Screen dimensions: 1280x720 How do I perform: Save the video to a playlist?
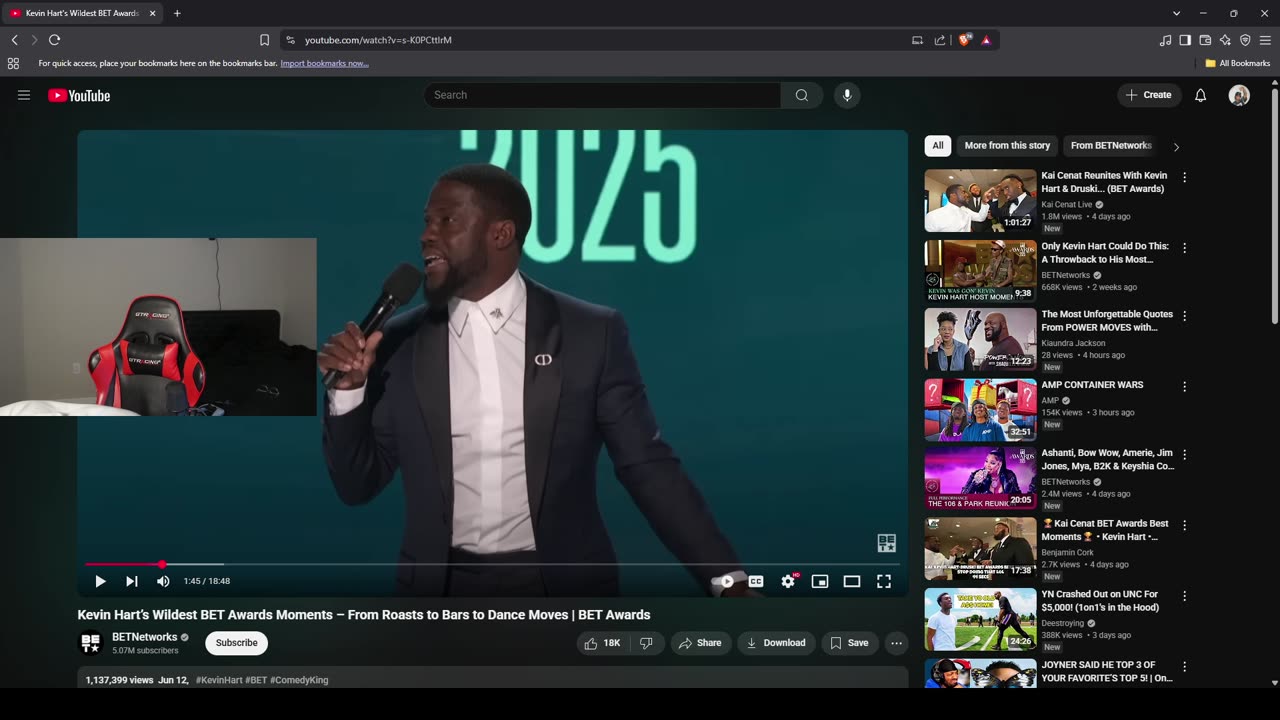point(849,643)
